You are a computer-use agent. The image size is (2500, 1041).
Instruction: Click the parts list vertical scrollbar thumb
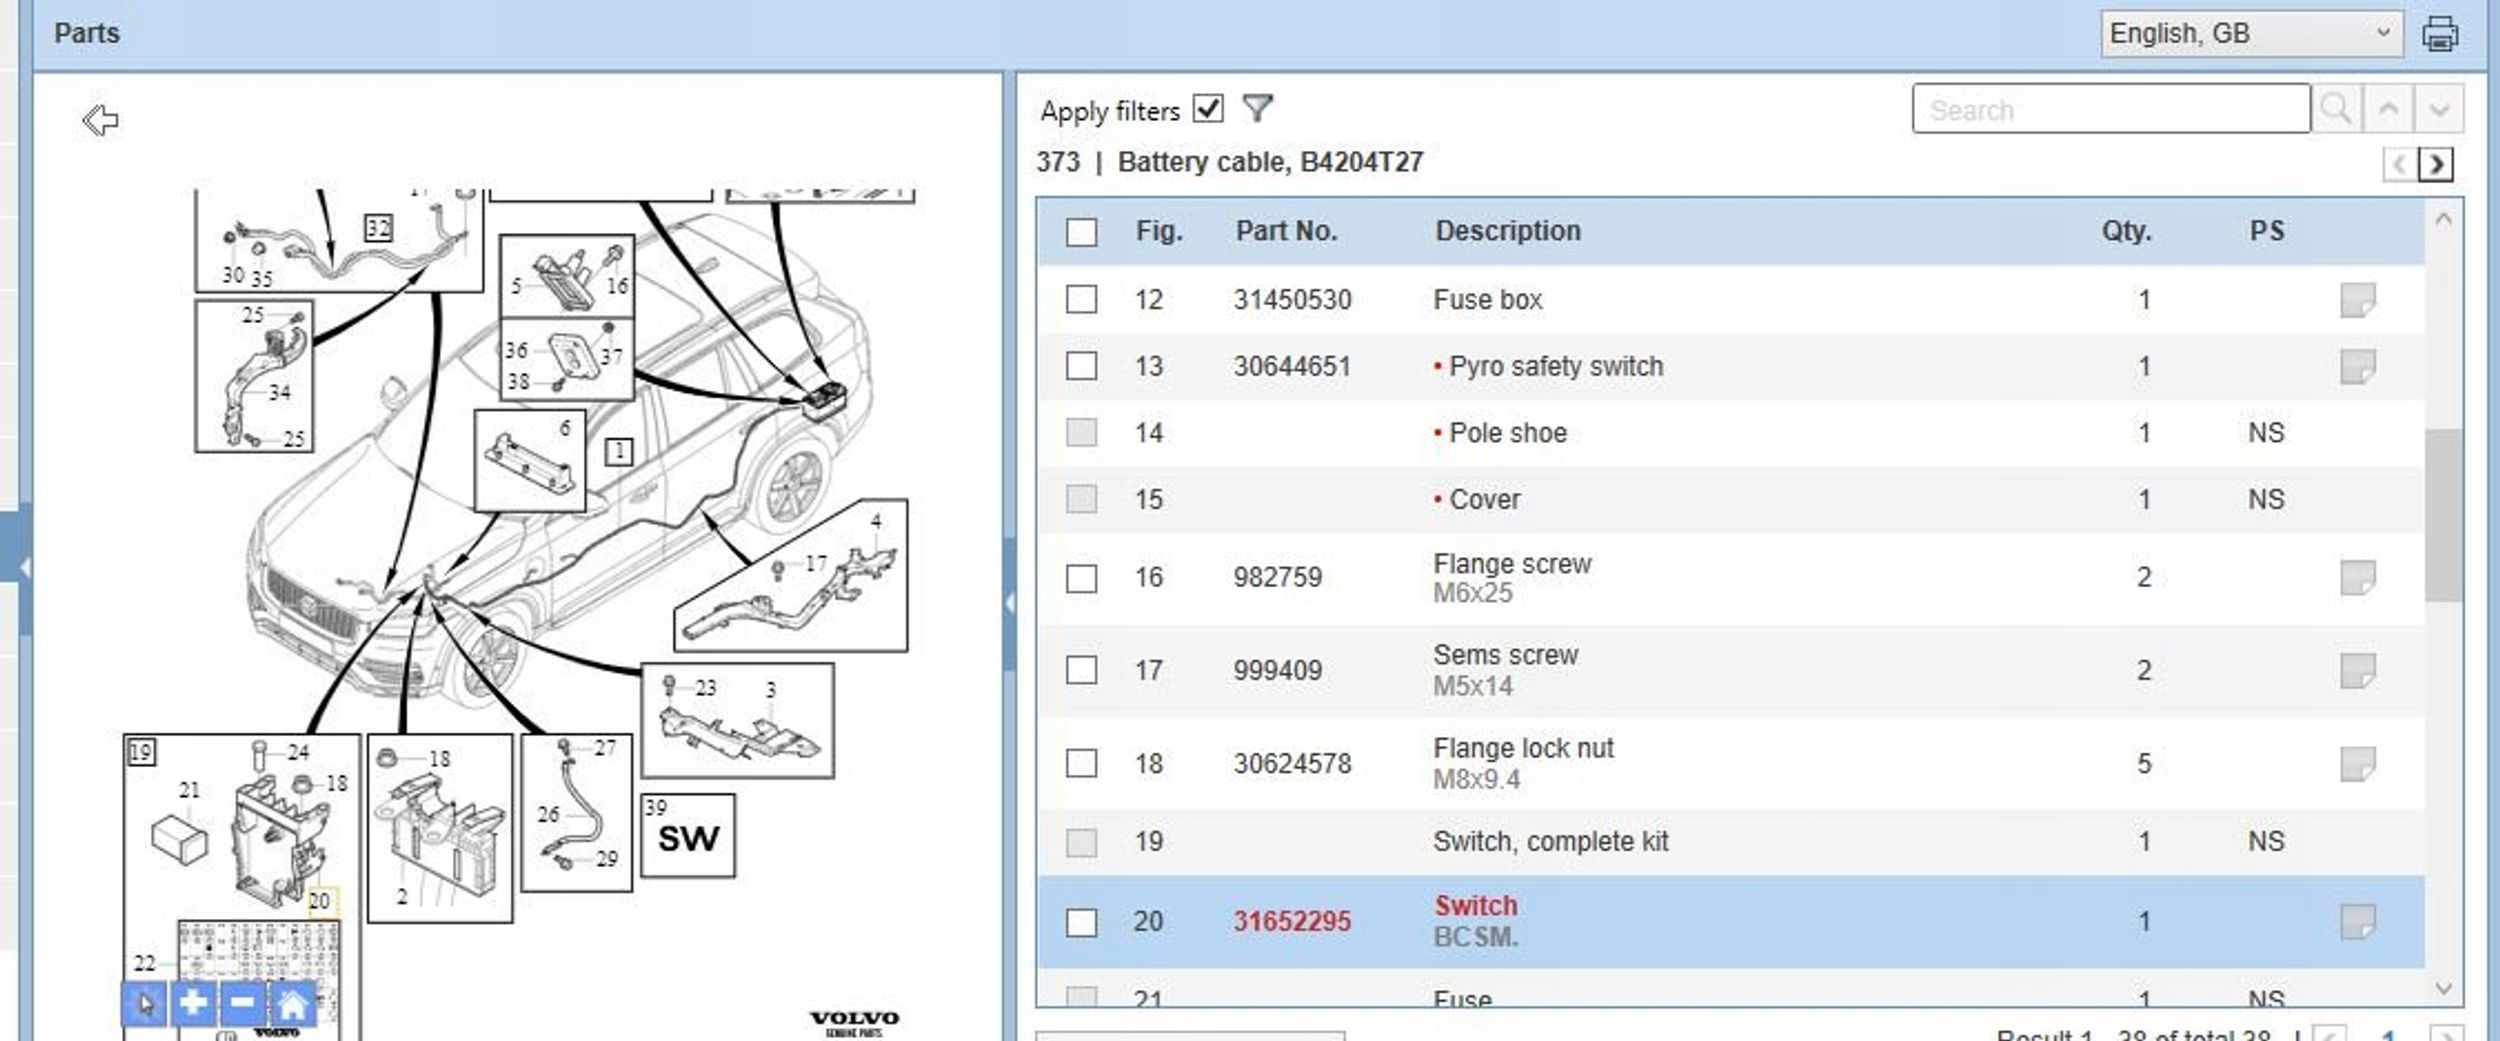pos(2443,515)
